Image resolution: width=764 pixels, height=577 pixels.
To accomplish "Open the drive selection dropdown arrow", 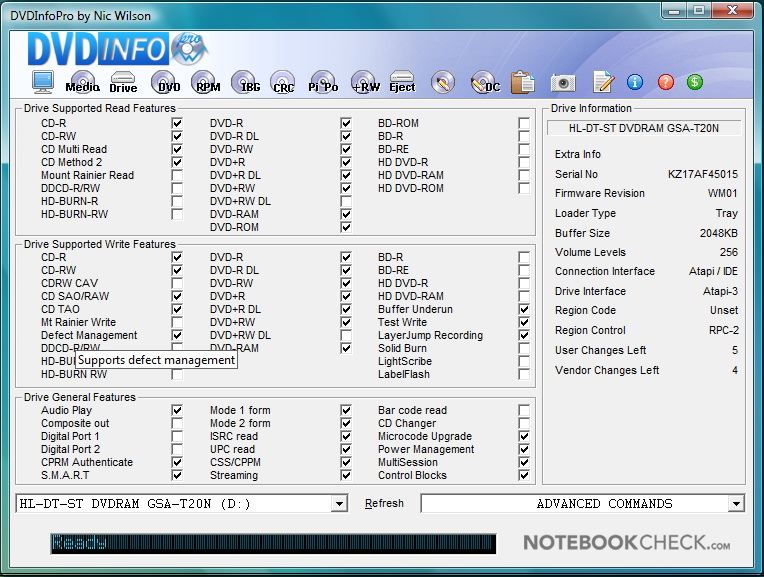I will coord(339,503).
